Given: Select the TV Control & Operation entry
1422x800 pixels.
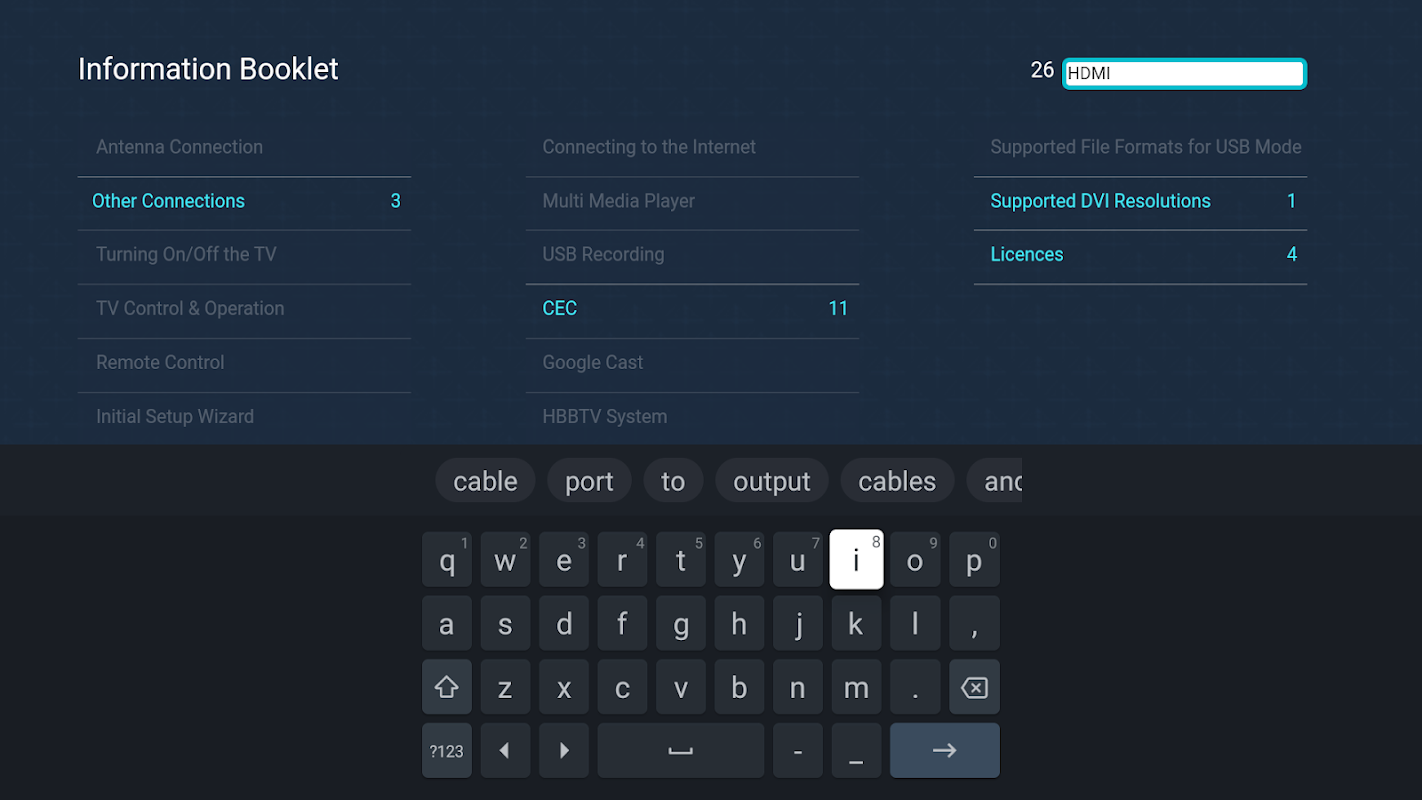Looking at the screenshot, I should click(244, 308).
